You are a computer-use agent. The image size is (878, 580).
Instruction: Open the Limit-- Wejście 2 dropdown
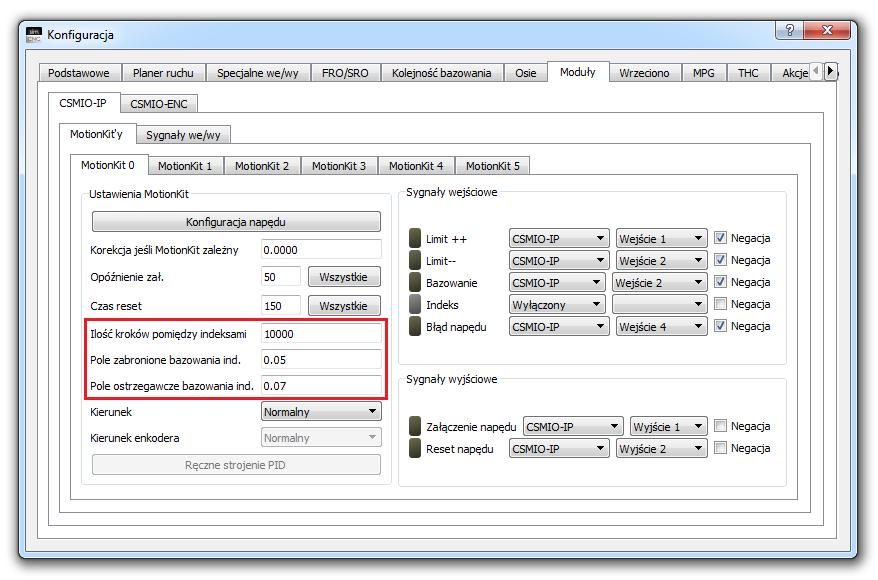pyautogui.click(x=661, y=261)
